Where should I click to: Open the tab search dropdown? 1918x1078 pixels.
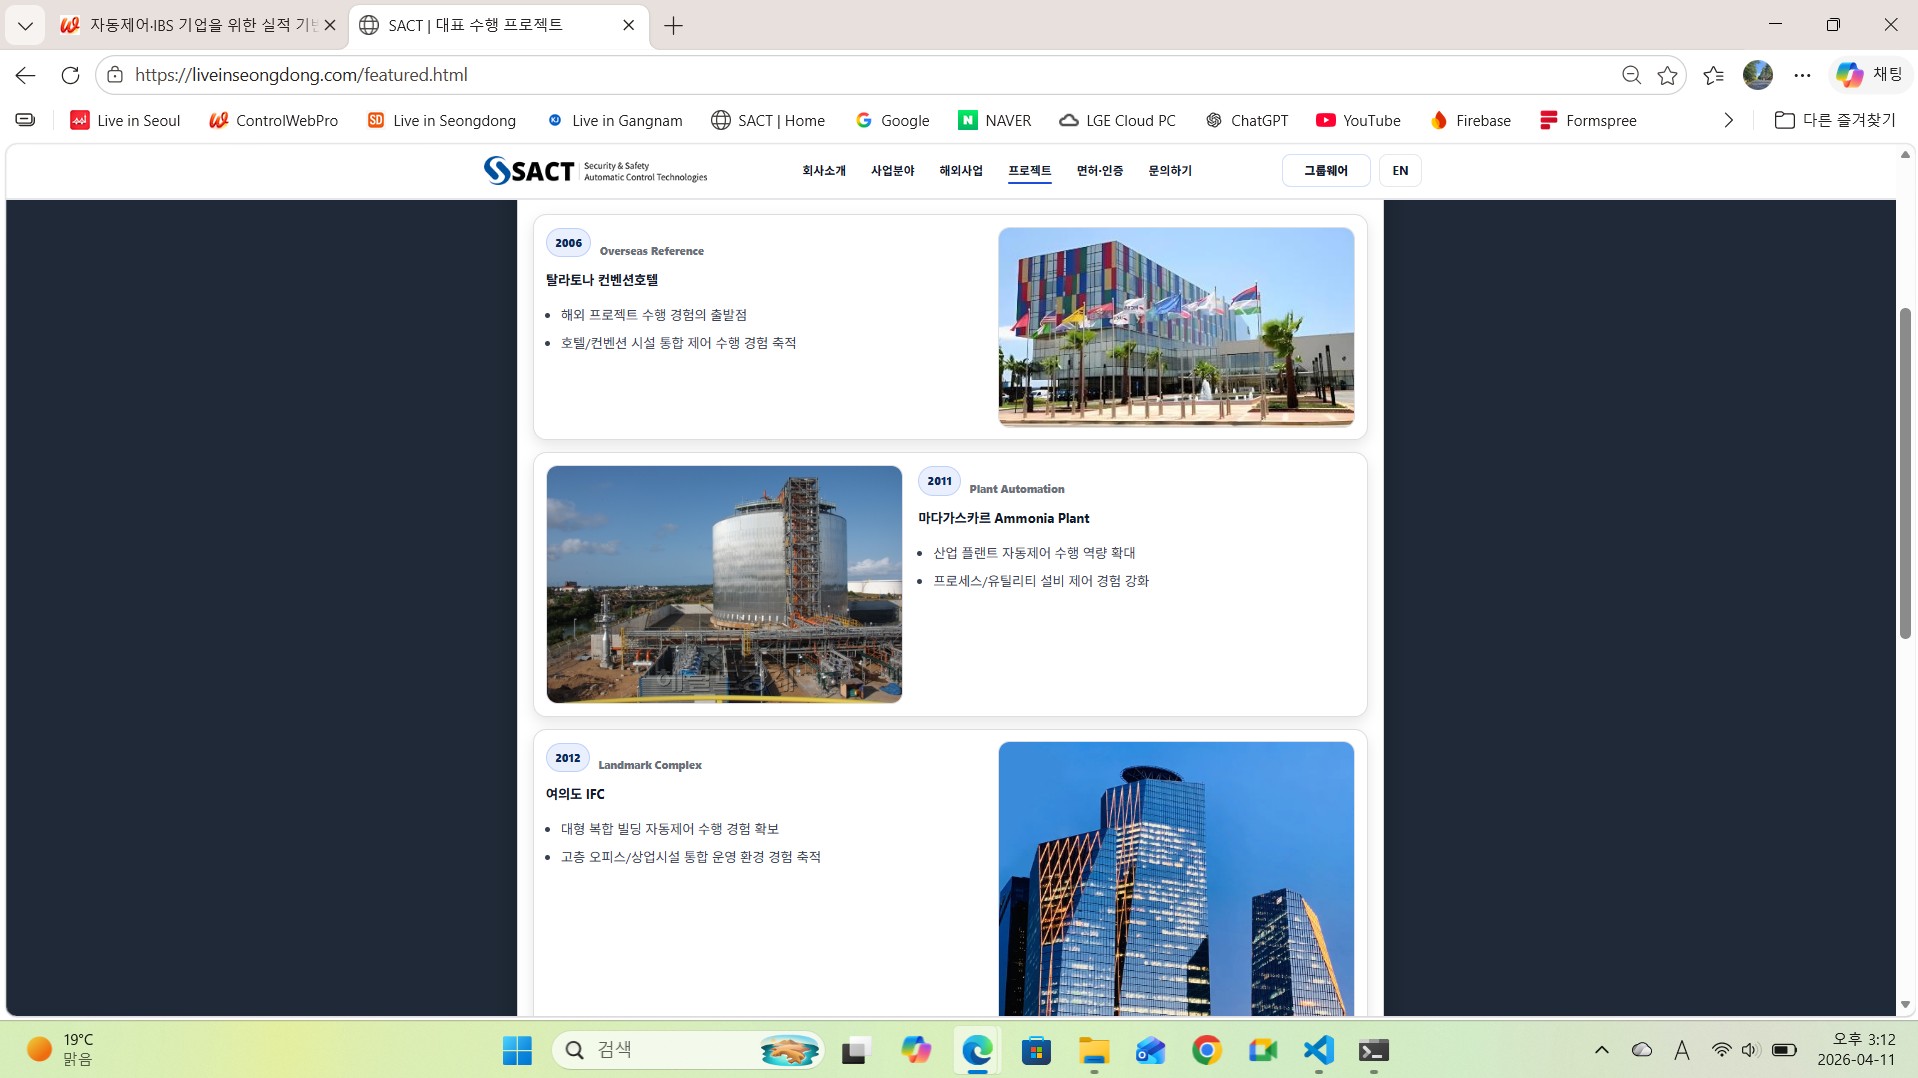click(25, 25)
